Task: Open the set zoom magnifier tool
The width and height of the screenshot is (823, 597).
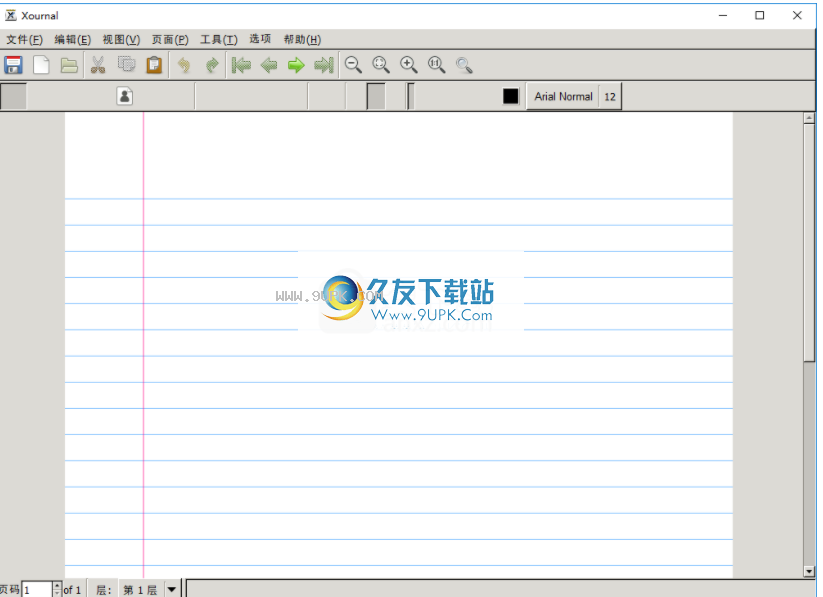Action: (464, 65)
